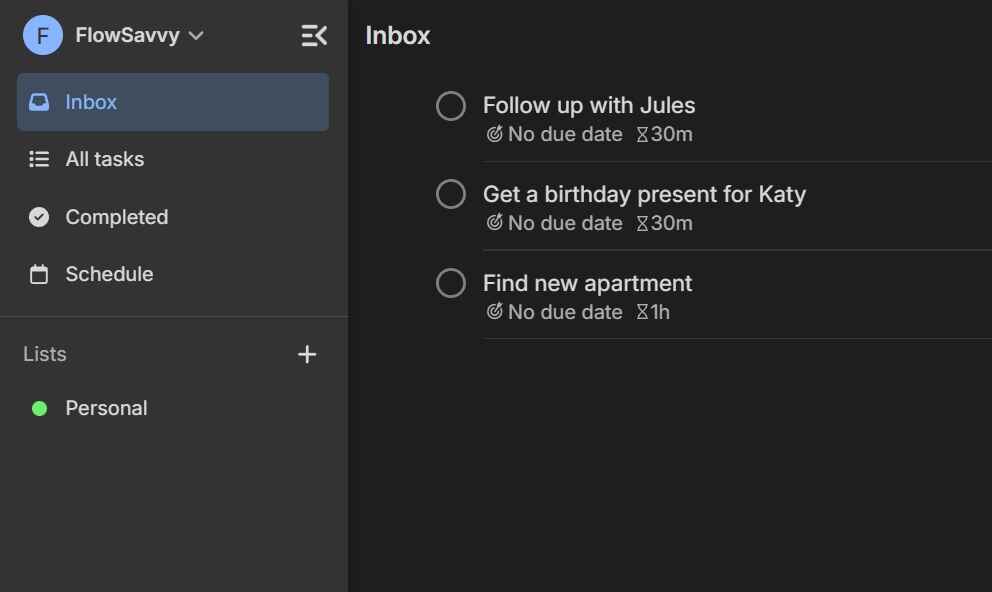
Task: Click the green dot next to Personal
Action: [x=39, y=408]
